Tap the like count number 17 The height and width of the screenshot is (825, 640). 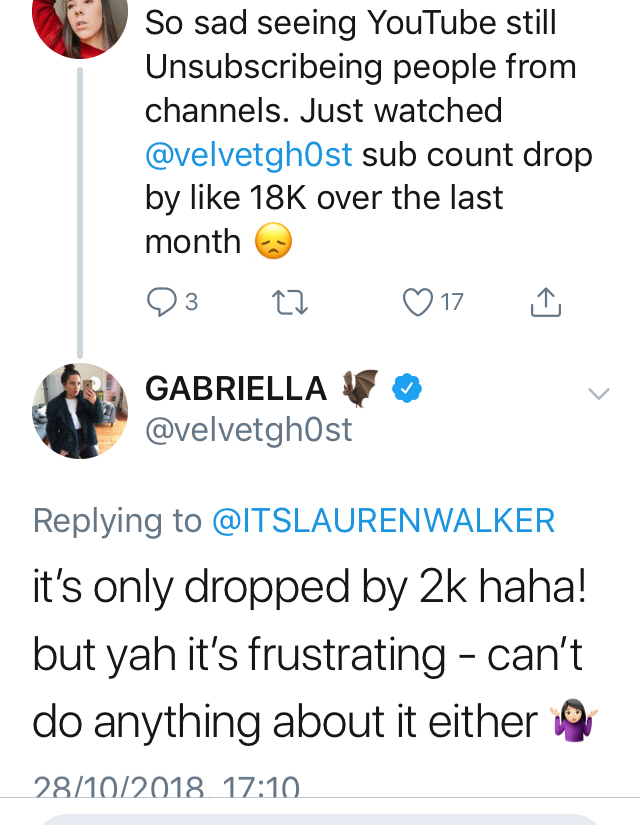[452, 302]
